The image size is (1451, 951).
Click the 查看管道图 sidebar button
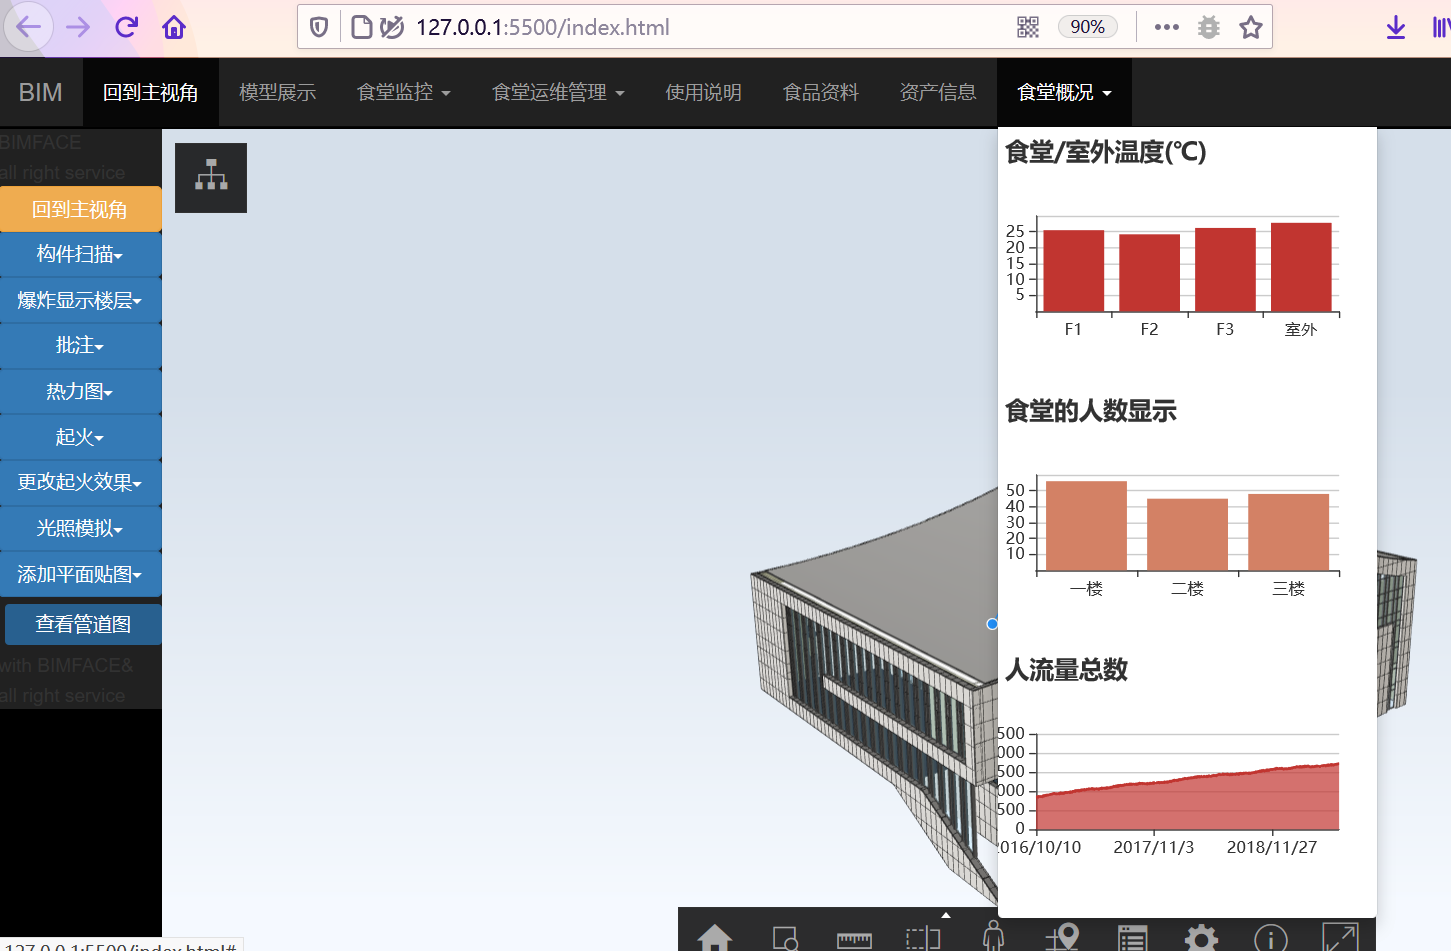click(x=82, y=623)
